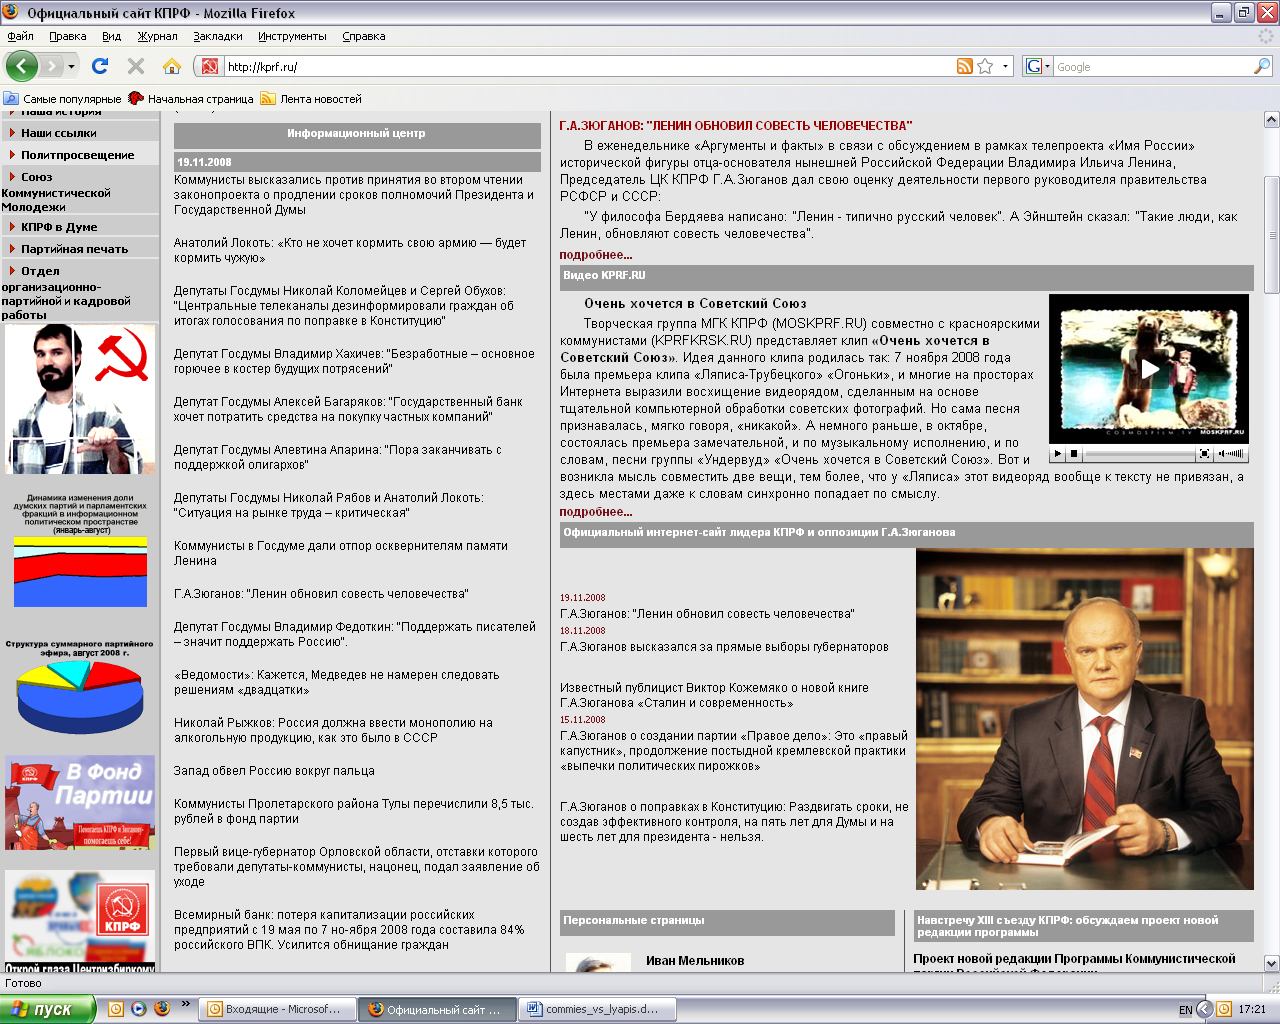
Task: Click the kprf.ru site identity favicon
Action: 210,66
